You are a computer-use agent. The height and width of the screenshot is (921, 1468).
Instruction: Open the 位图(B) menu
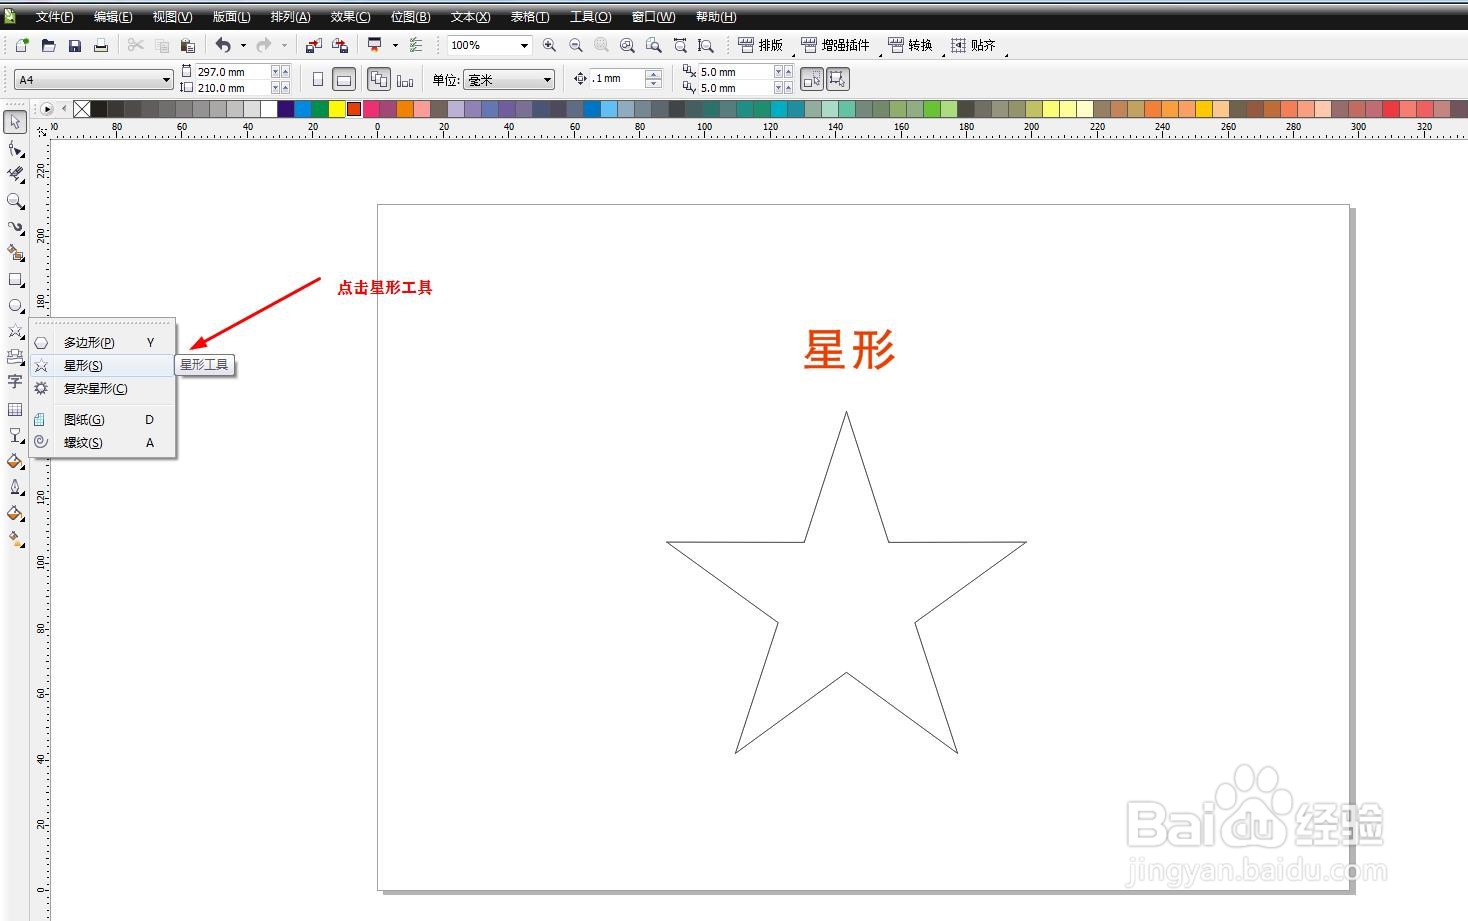click(410, 17)
